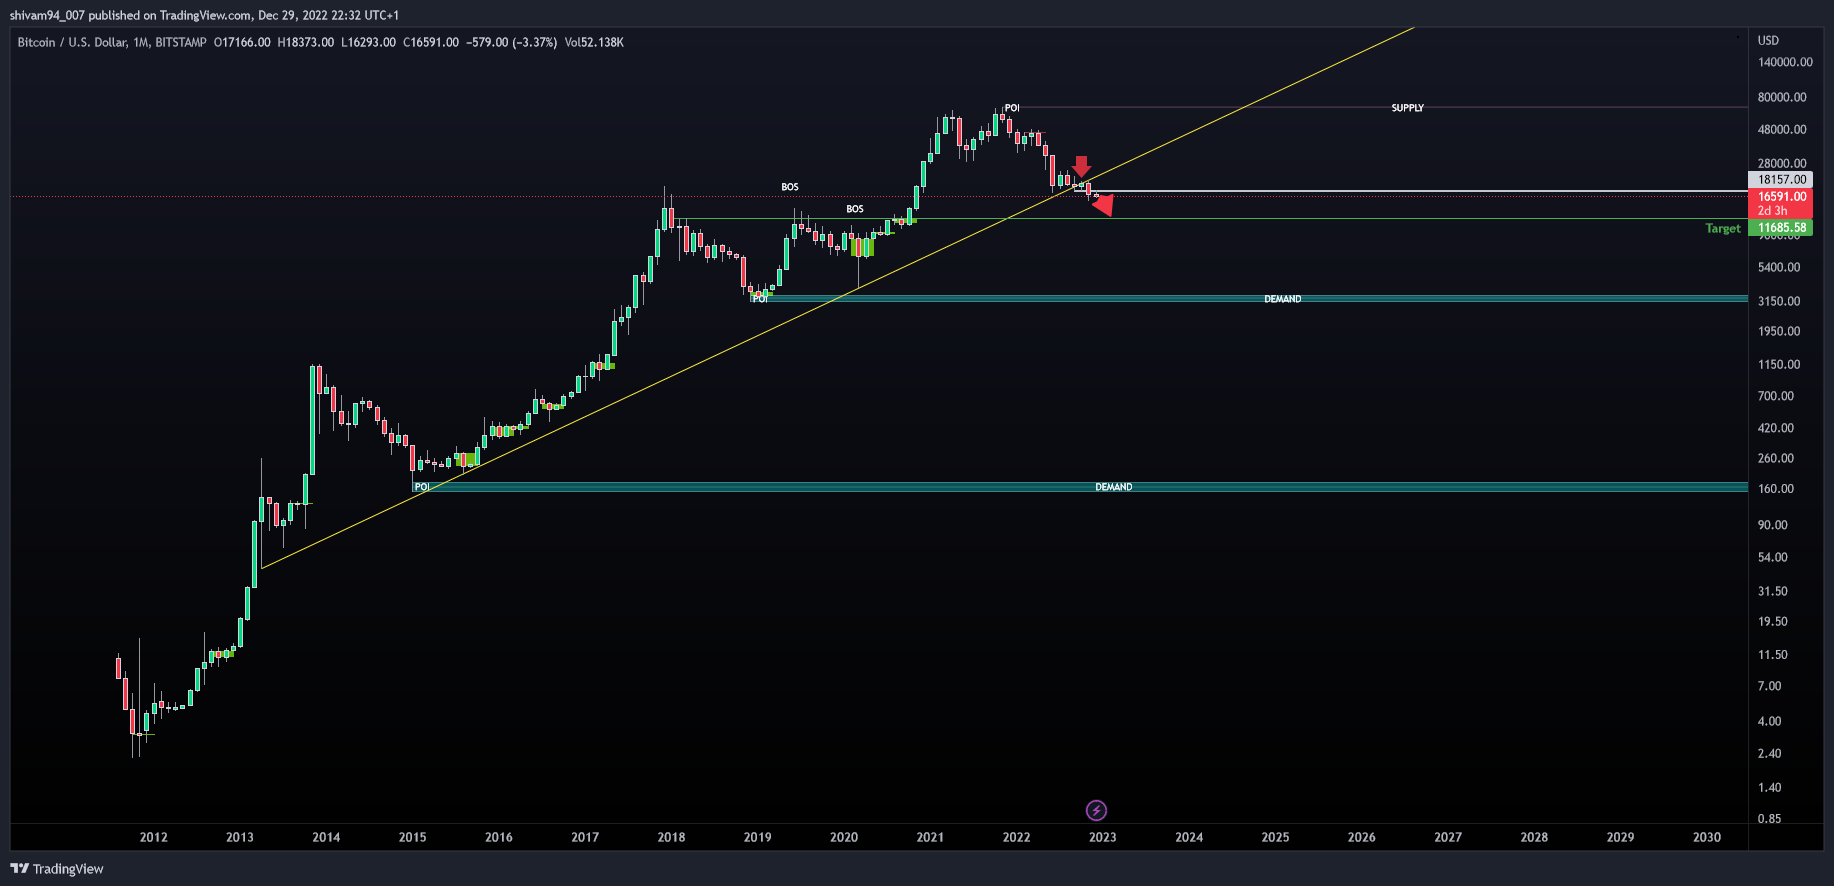Click the POI label at the 2015 low
This screenshot has width=1834, height=886.
coord(422,487)
